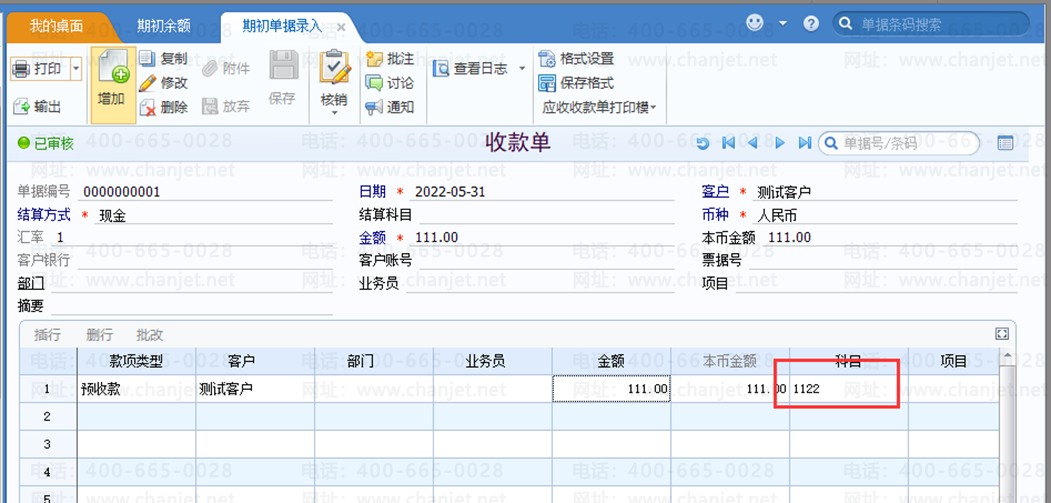Open the 应收收款单打印模 template dropdown

(x=655, y=107)
